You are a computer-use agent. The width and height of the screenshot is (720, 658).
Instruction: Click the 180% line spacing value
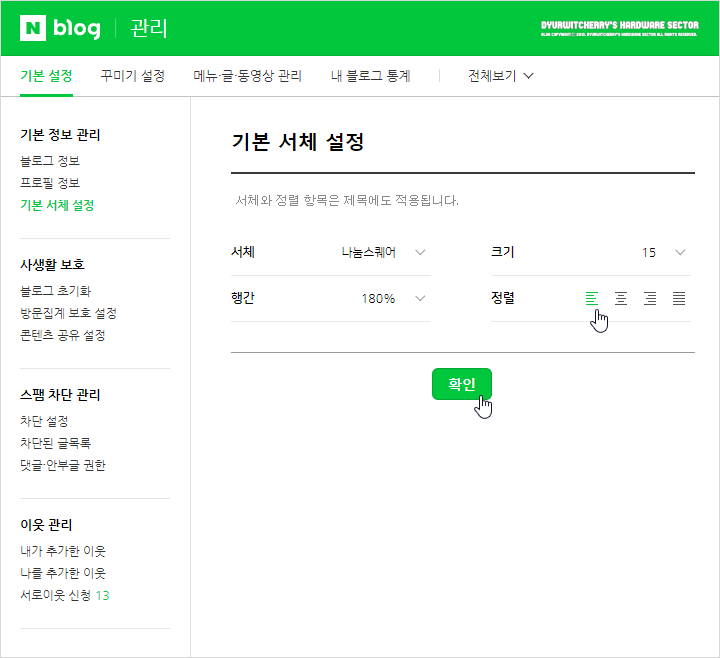378,299
